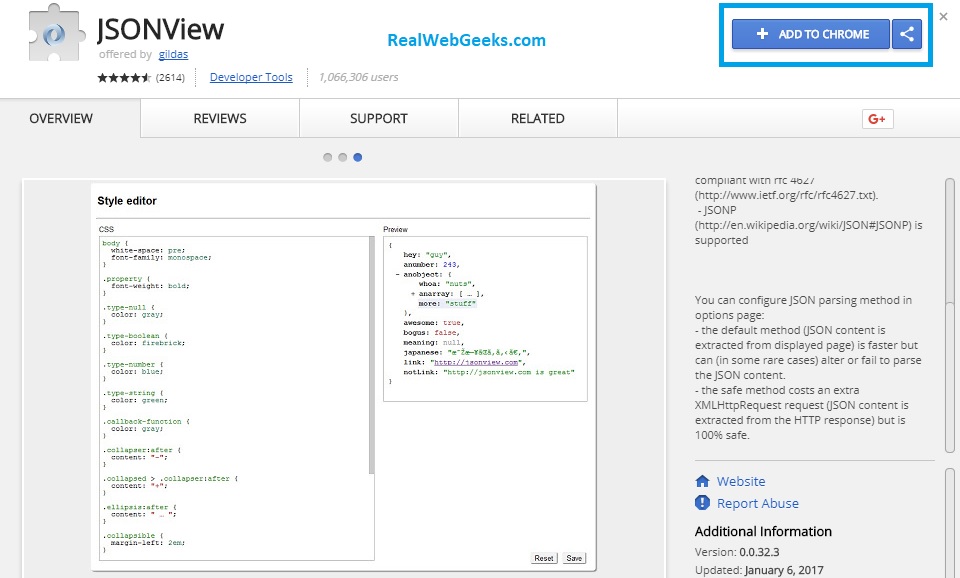Select the third screenshot carousel dot
Viewport: 960px width, 578px height.
point(358,157)
